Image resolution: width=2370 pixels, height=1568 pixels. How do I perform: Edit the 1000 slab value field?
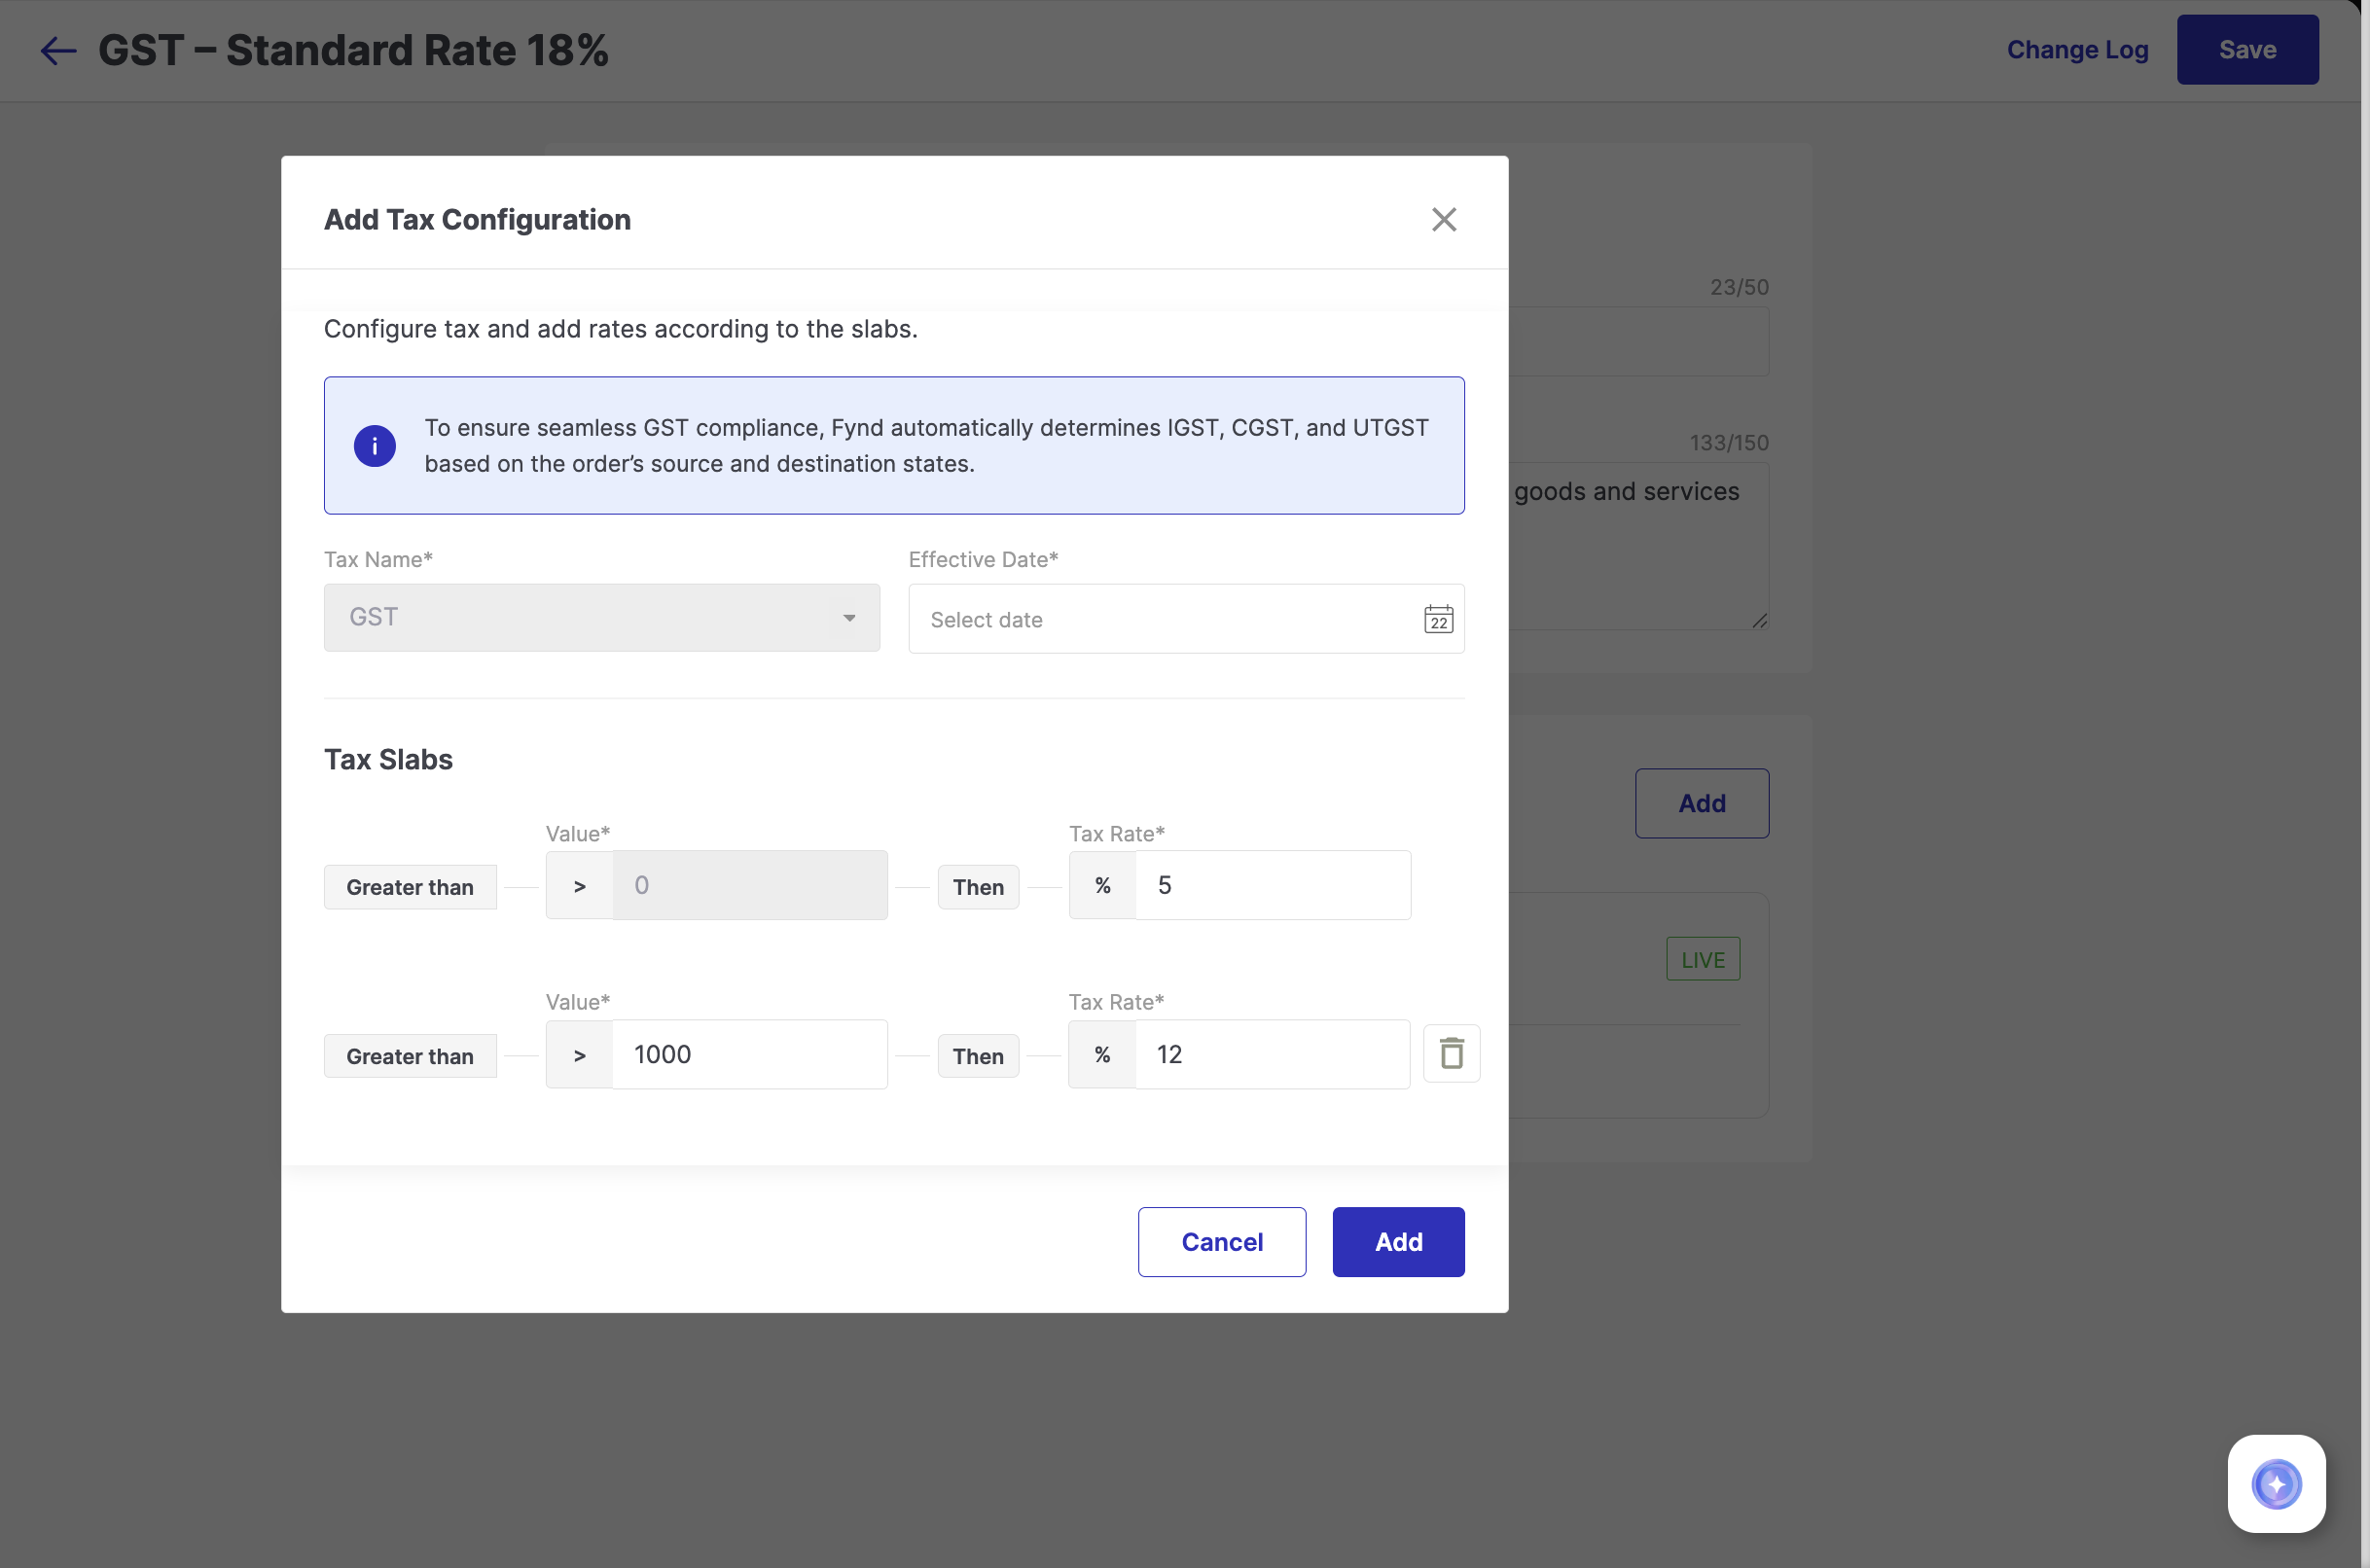point(748,1054)
